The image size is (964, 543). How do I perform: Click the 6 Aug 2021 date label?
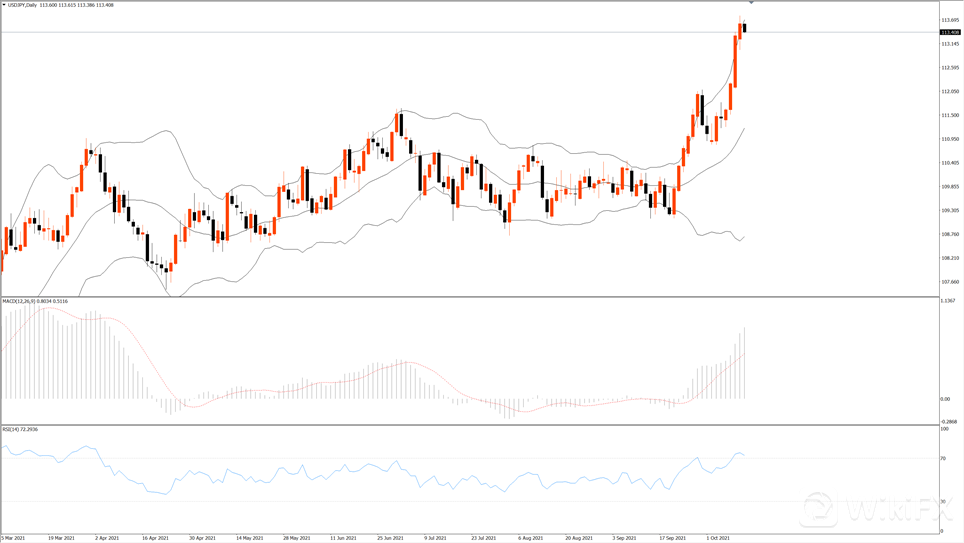coord(531,538)
